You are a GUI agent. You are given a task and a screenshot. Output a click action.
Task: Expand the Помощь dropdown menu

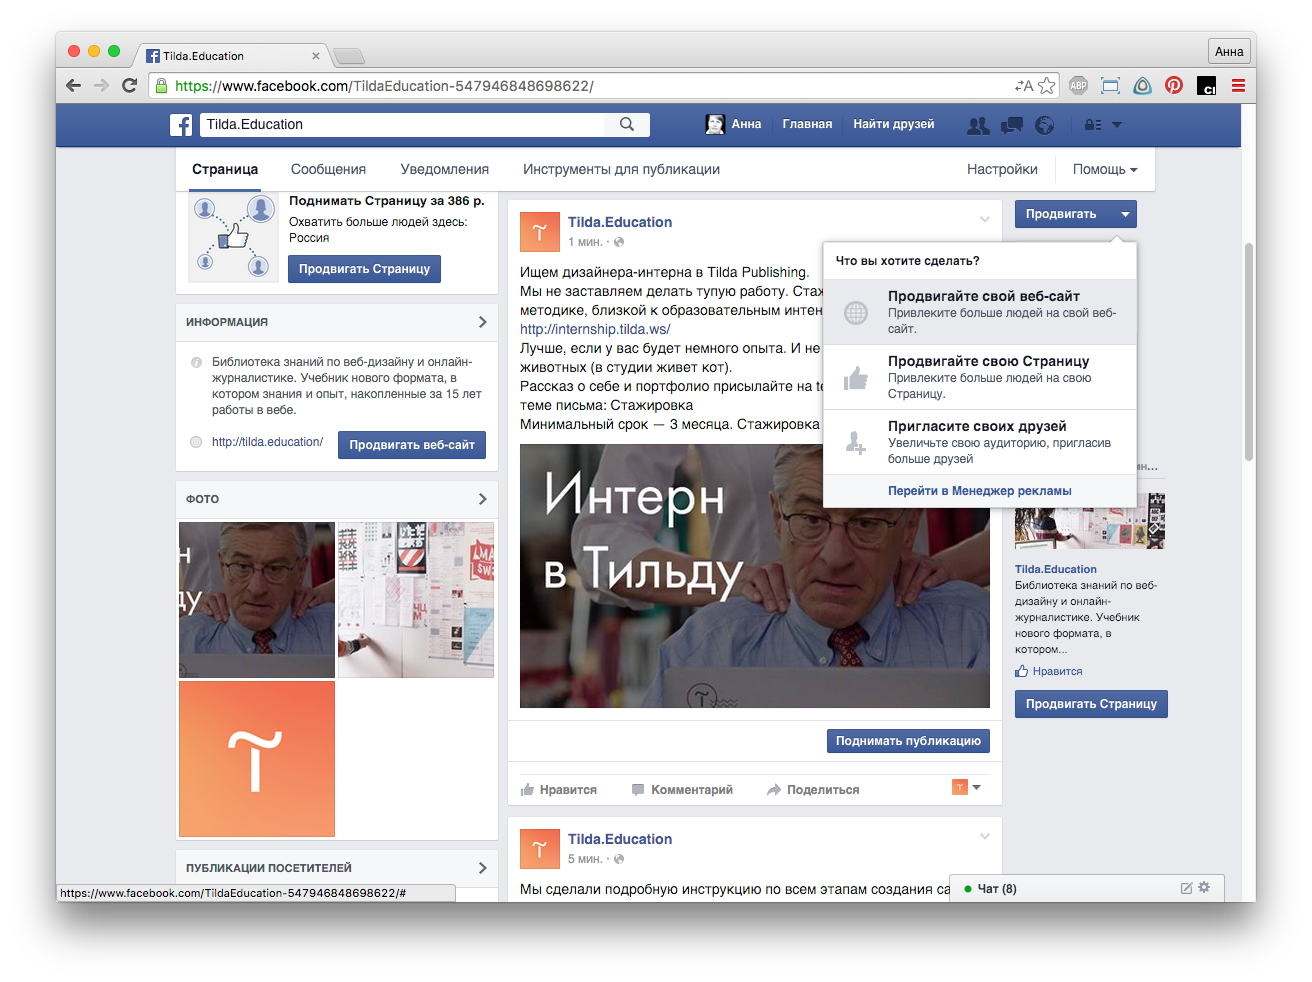pyautogui.click(x=1104, y=170)
